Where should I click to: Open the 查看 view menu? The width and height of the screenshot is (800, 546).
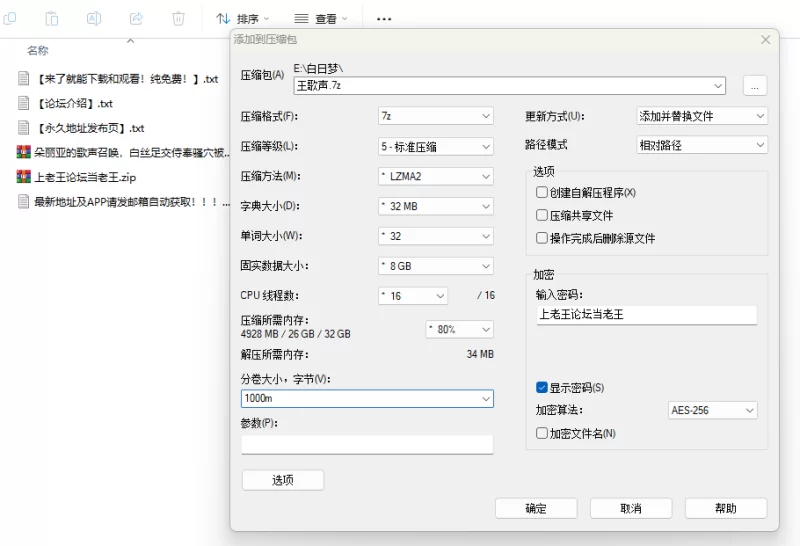pos(321,18)
